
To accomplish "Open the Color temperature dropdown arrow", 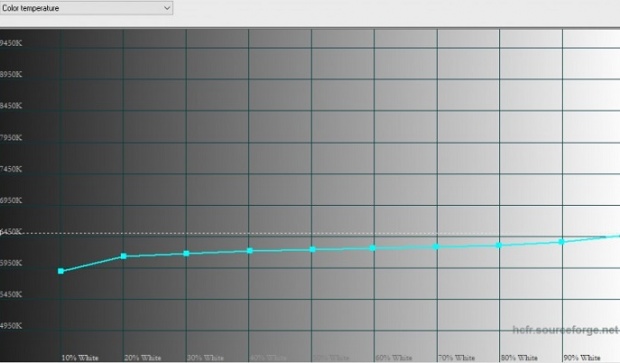I will 167,8.
